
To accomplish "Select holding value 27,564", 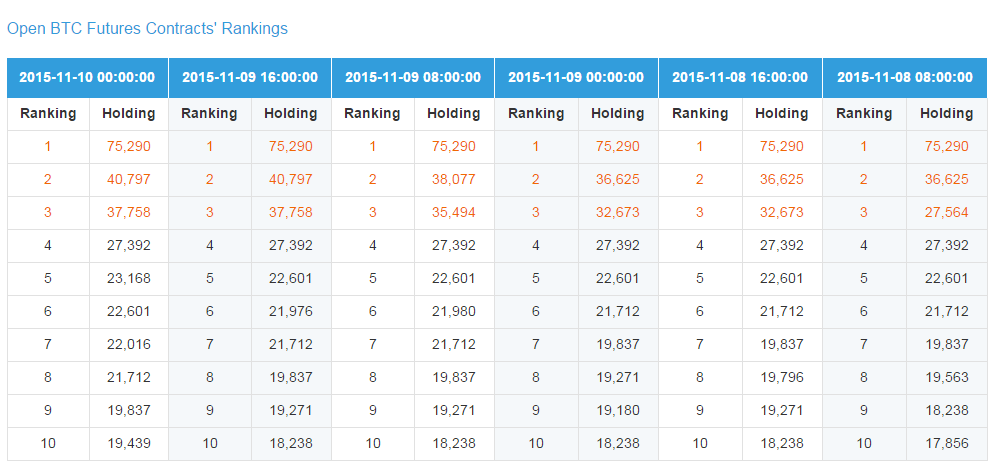I will click(947, 213).
